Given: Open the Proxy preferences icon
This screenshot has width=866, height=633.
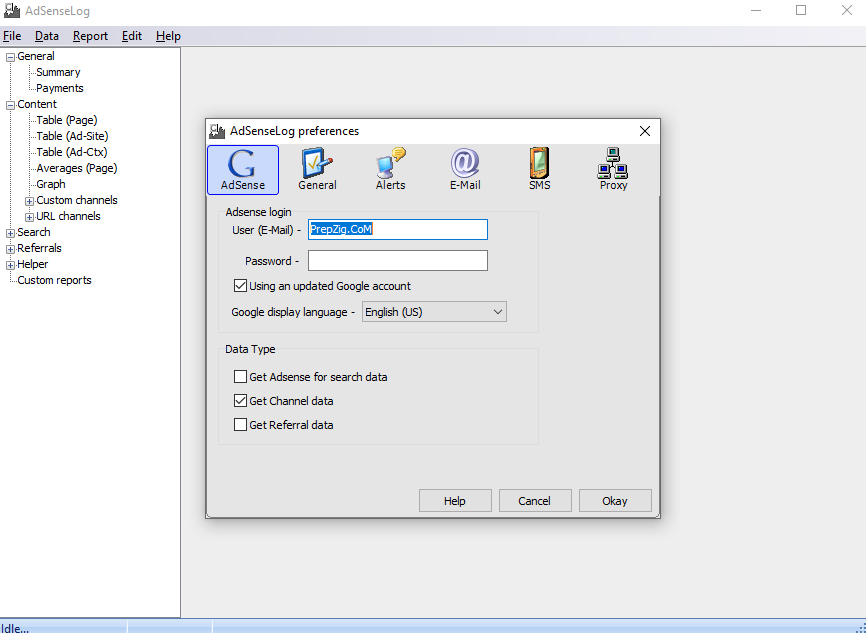Looking at the screenshot, I should pos(613,170).
